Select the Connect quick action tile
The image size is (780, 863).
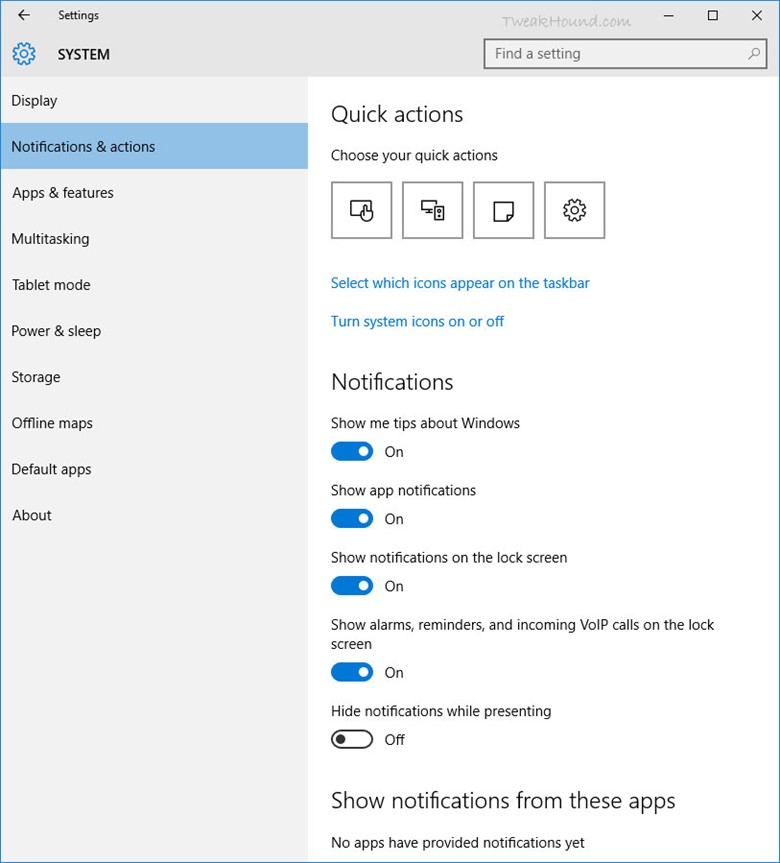[432, 210]
